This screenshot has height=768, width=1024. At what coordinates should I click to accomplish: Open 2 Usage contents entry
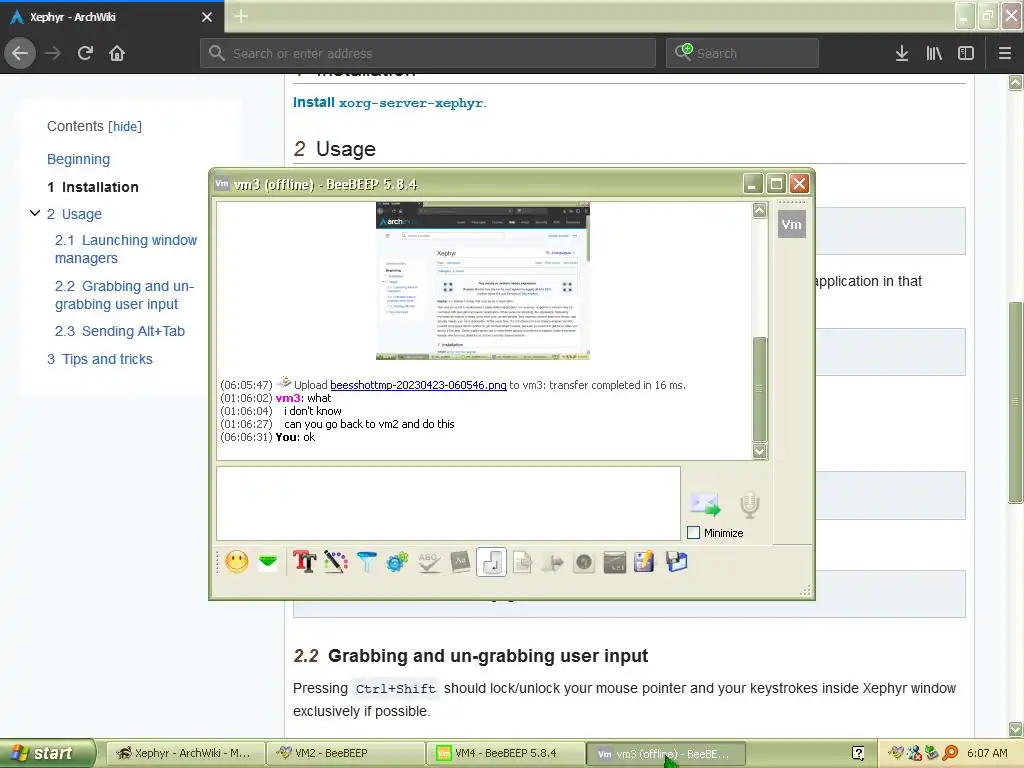[74, 214]
